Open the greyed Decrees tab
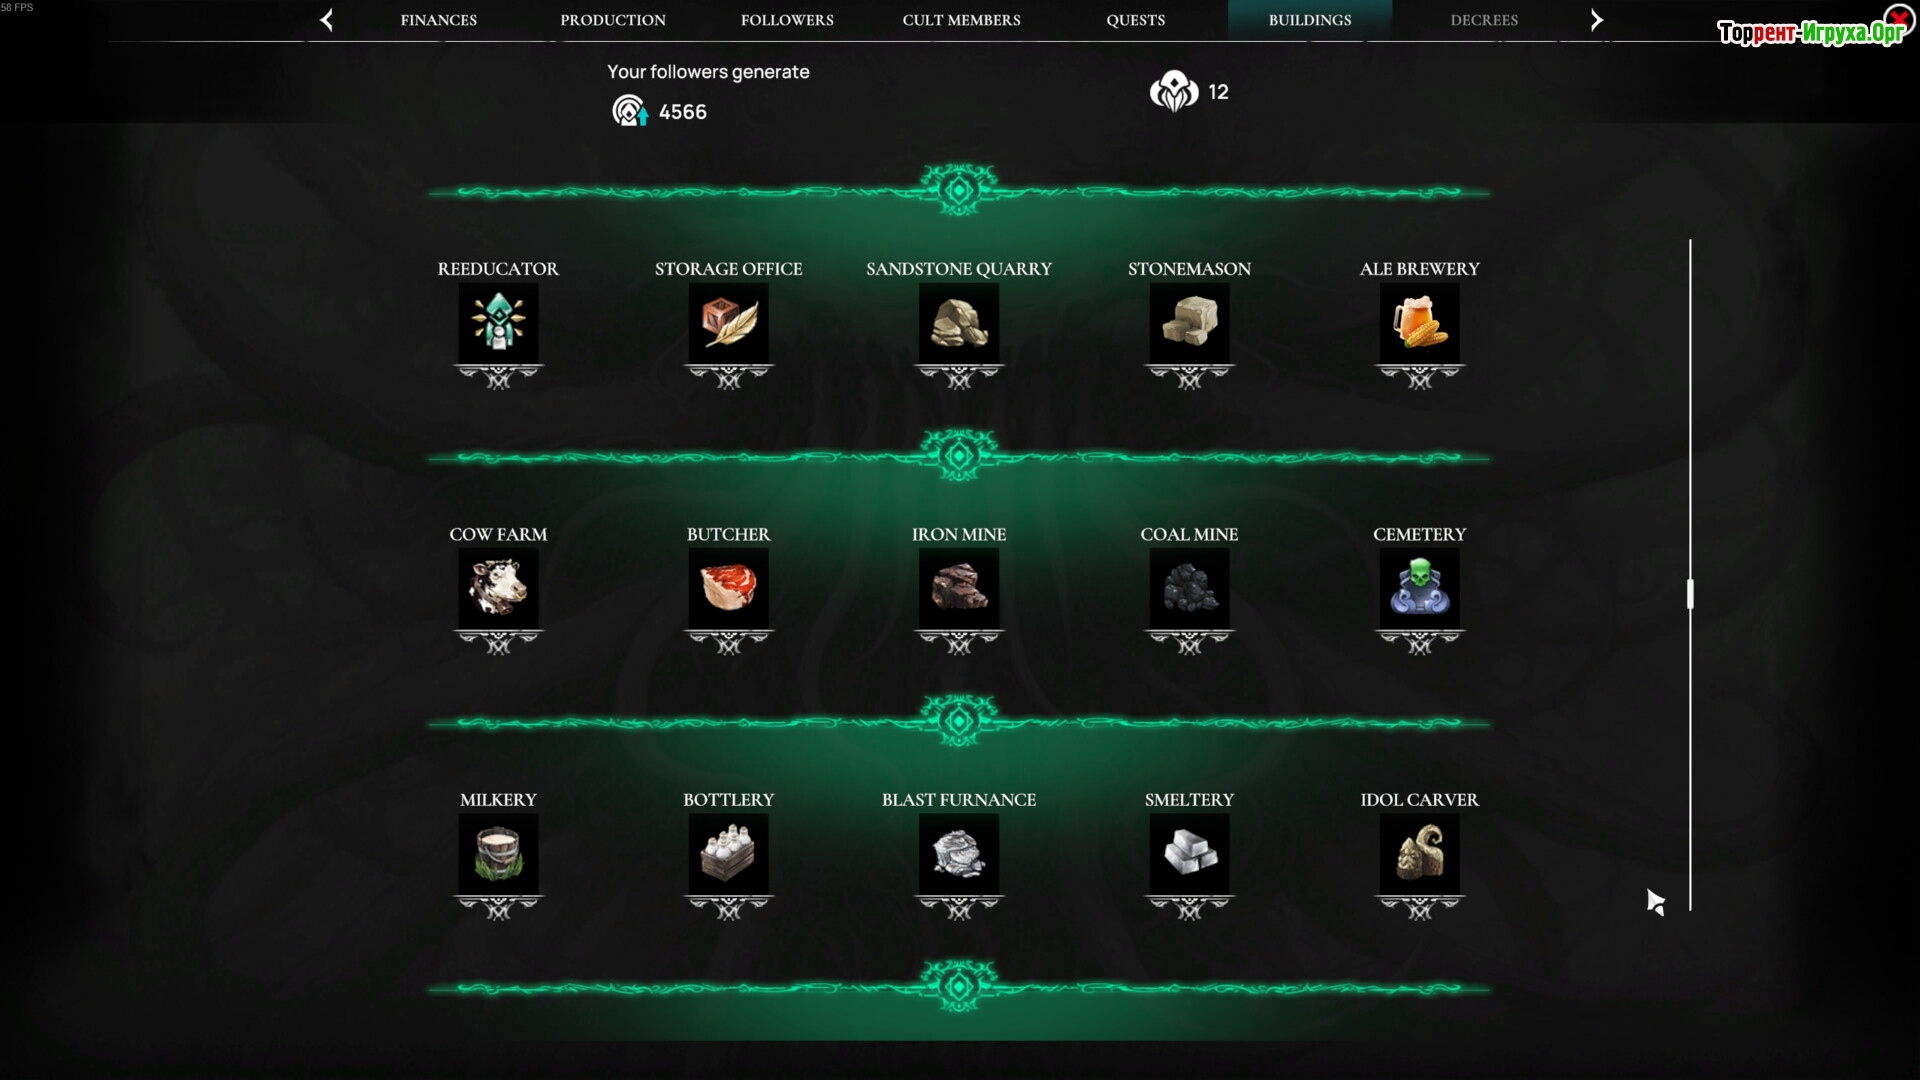 (1484, 20)
